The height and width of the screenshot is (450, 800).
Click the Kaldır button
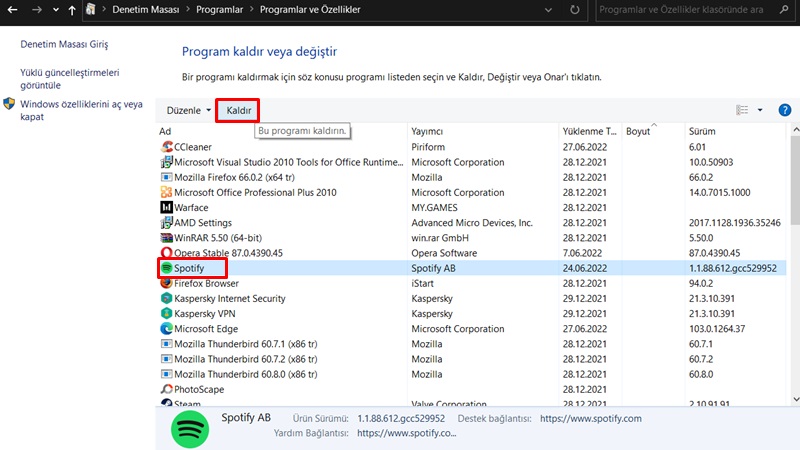pos(238,110)
